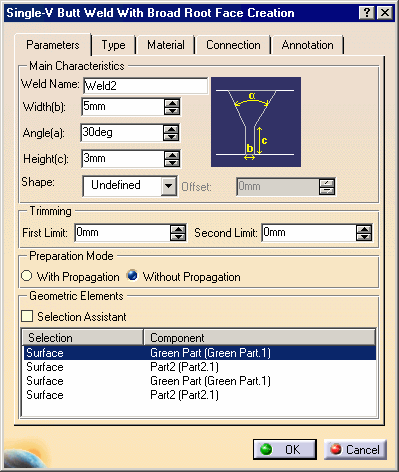Click the Weld Name input field
399x472 pixels.
(145, 86)
